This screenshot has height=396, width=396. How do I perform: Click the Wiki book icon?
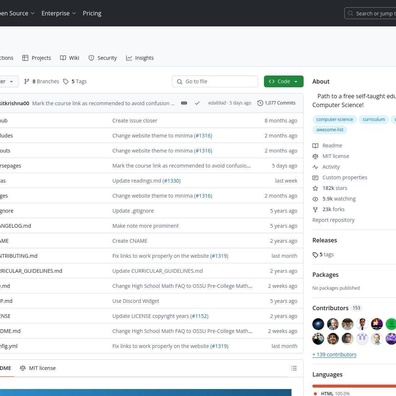tap(63, 58)
